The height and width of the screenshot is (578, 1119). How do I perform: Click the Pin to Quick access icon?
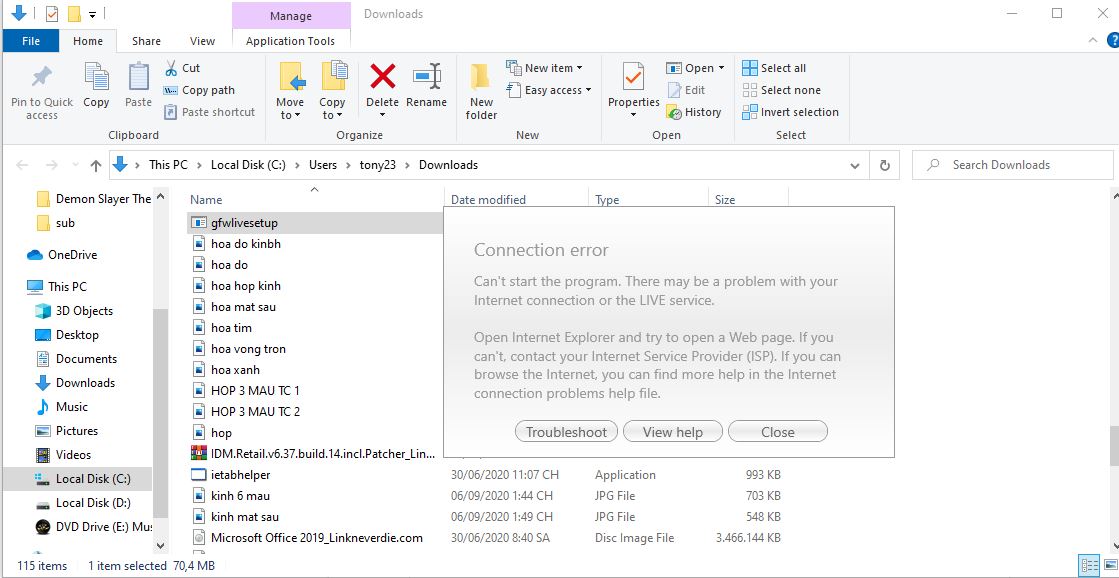pyautogui.click(x=41, y=78)
